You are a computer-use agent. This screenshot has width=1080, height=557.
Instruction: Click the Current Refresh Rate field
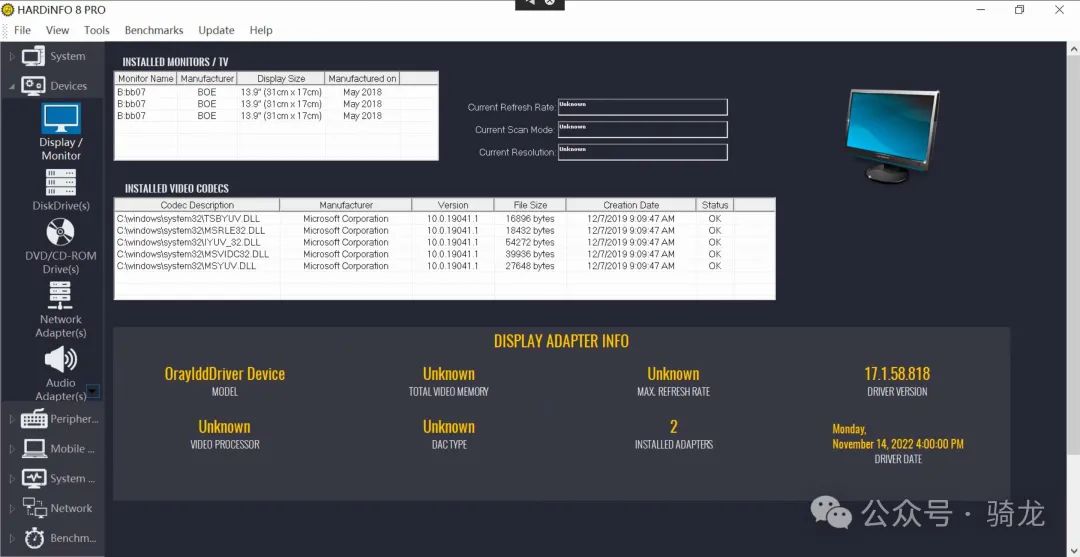pos(642,107)
